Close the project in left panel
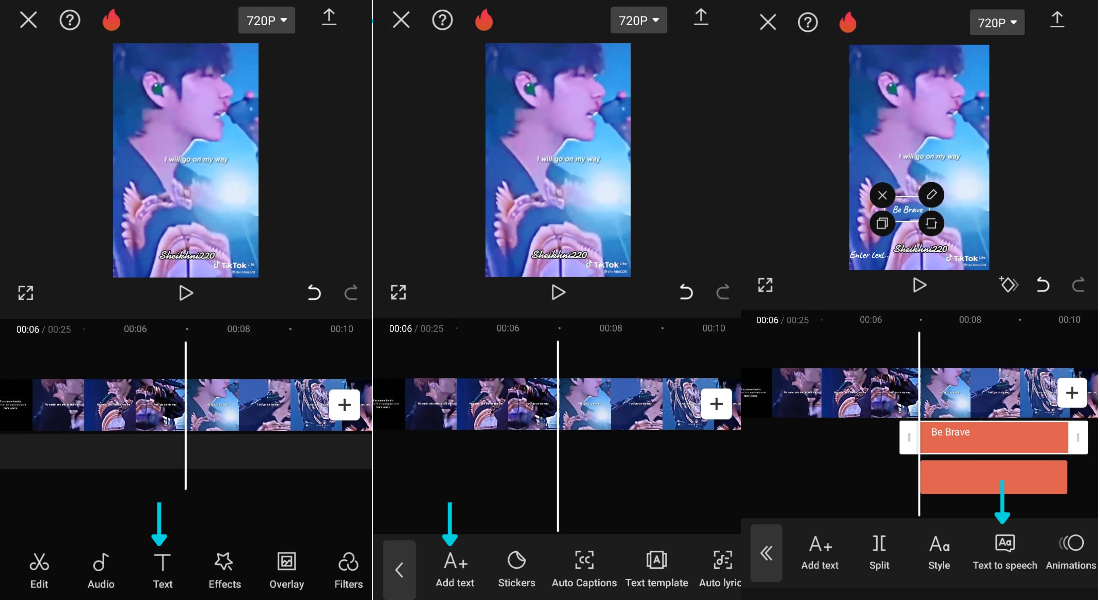 pos(29,20)
